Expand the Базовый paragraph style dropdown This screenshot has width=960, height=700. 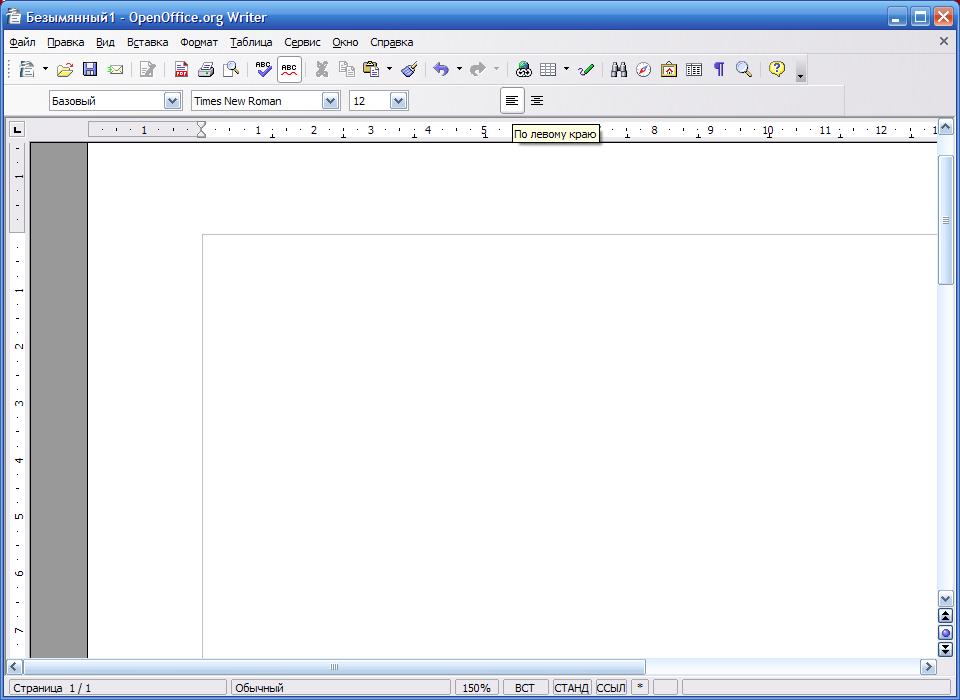coord(173,100)
